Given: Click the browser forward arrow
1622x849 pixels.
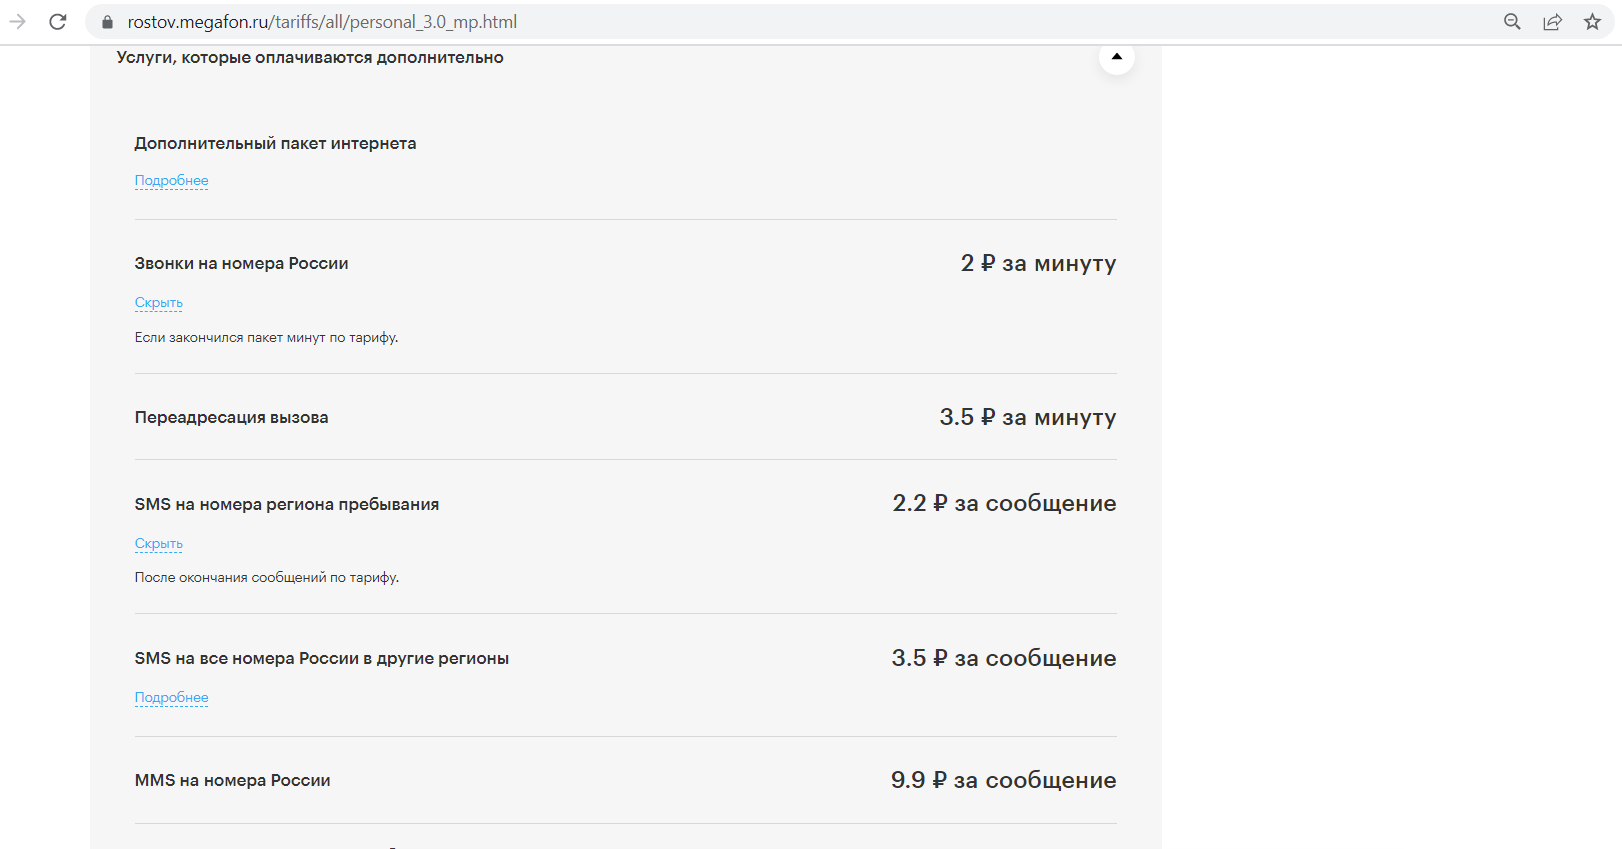Looking at the screenshot, I should [x=18, y=22].
